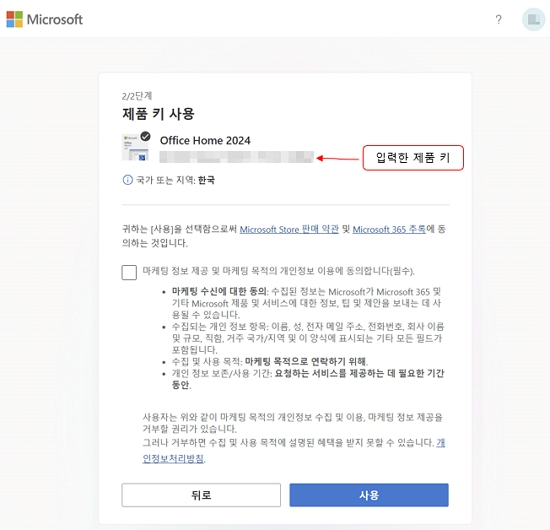Click the 'Microsoft' wordmark text in header
The image size is (550, 530).
(55, 19)
